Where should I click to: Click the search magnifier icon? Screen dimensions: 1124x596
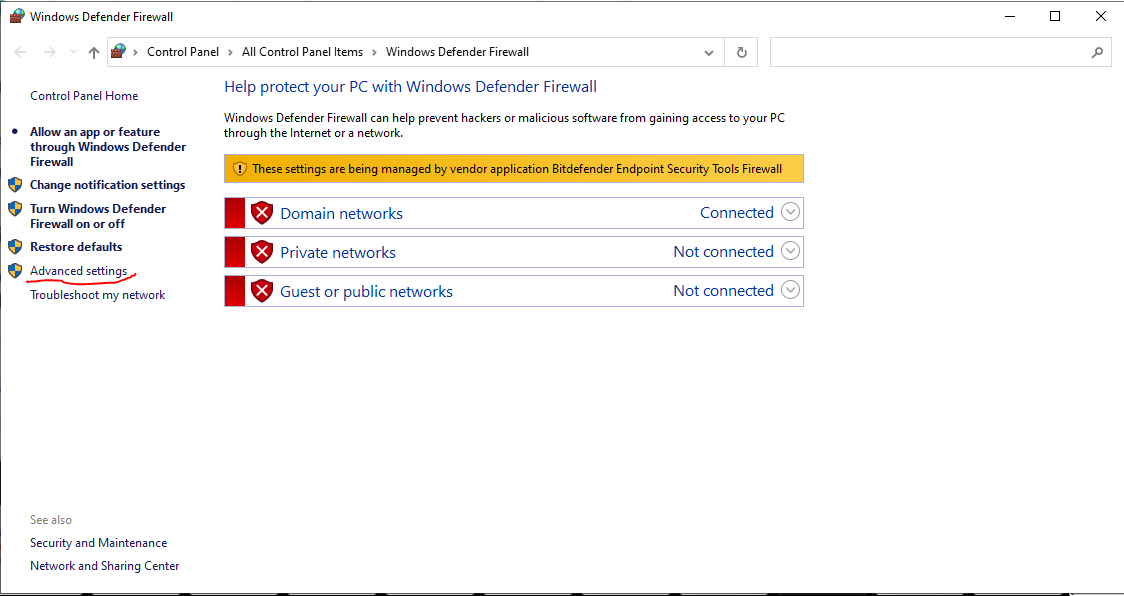1097,51
